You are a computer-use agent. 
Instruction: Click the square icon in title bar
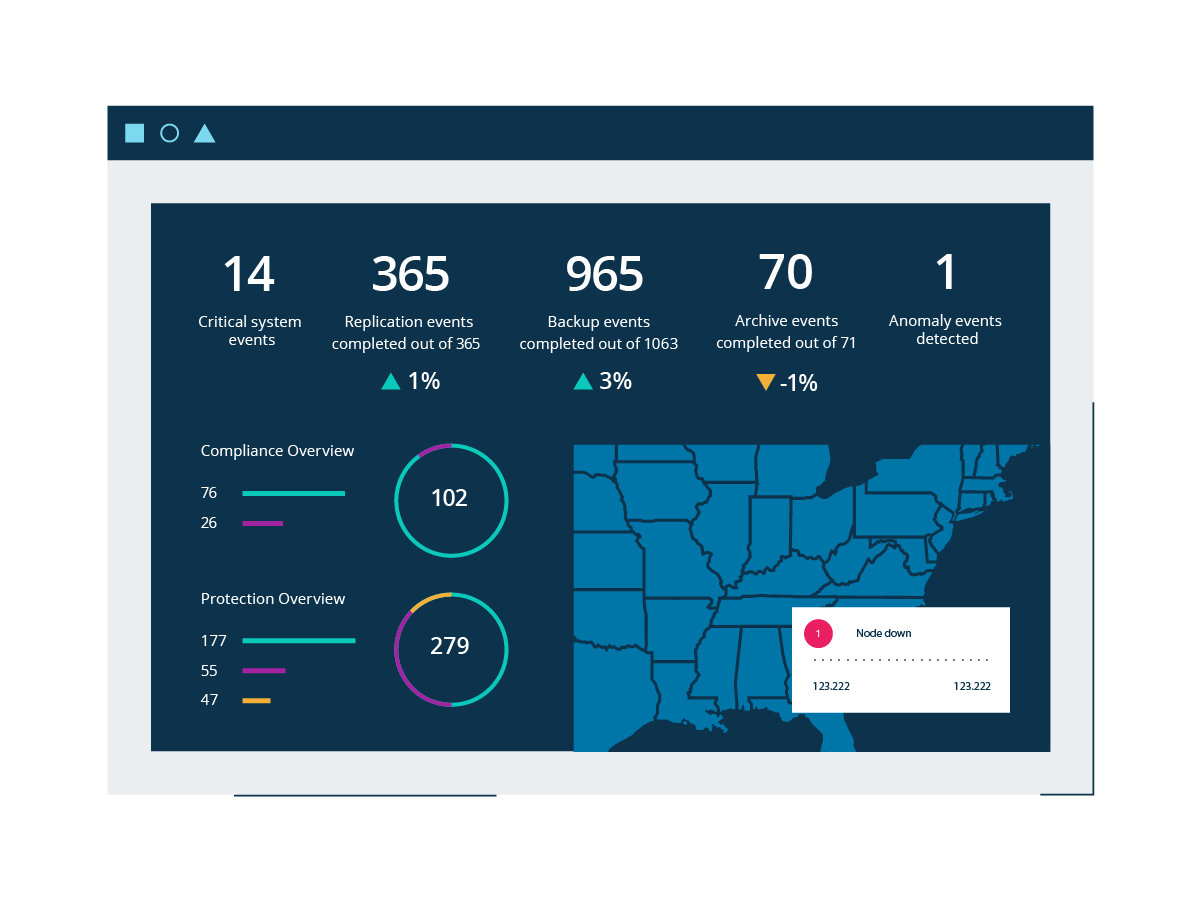pyautogui.click(x=134, y=133)
